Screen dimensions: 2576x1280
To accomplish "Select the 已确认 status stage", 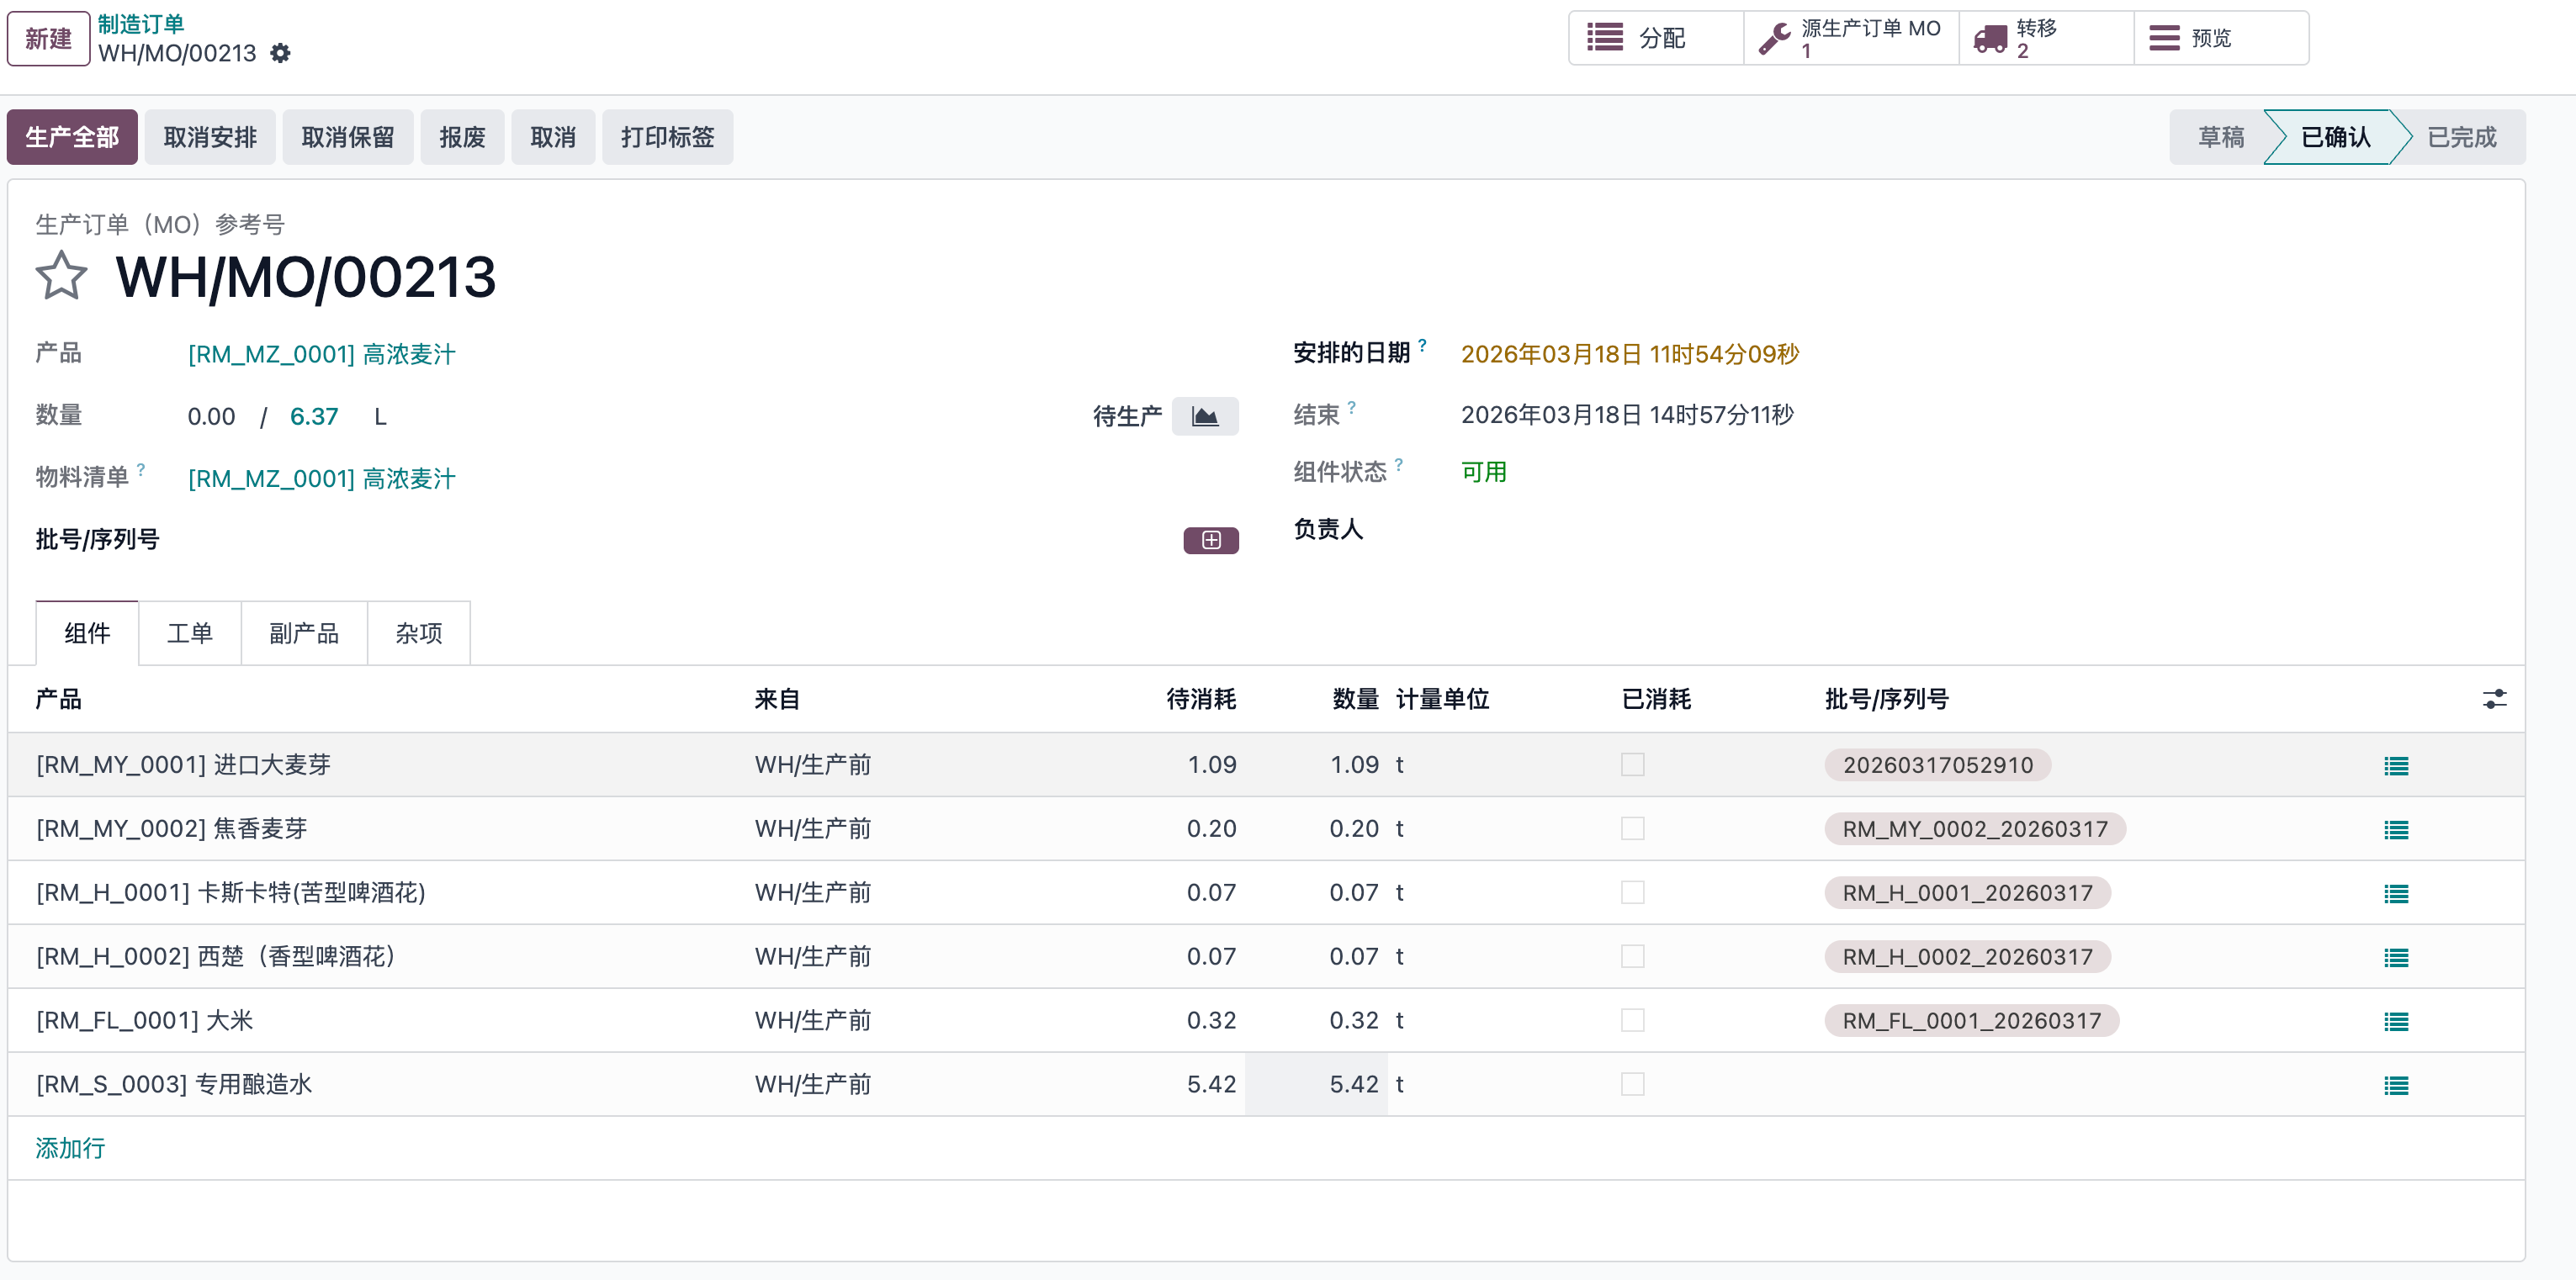I will tap(2335, 137).
